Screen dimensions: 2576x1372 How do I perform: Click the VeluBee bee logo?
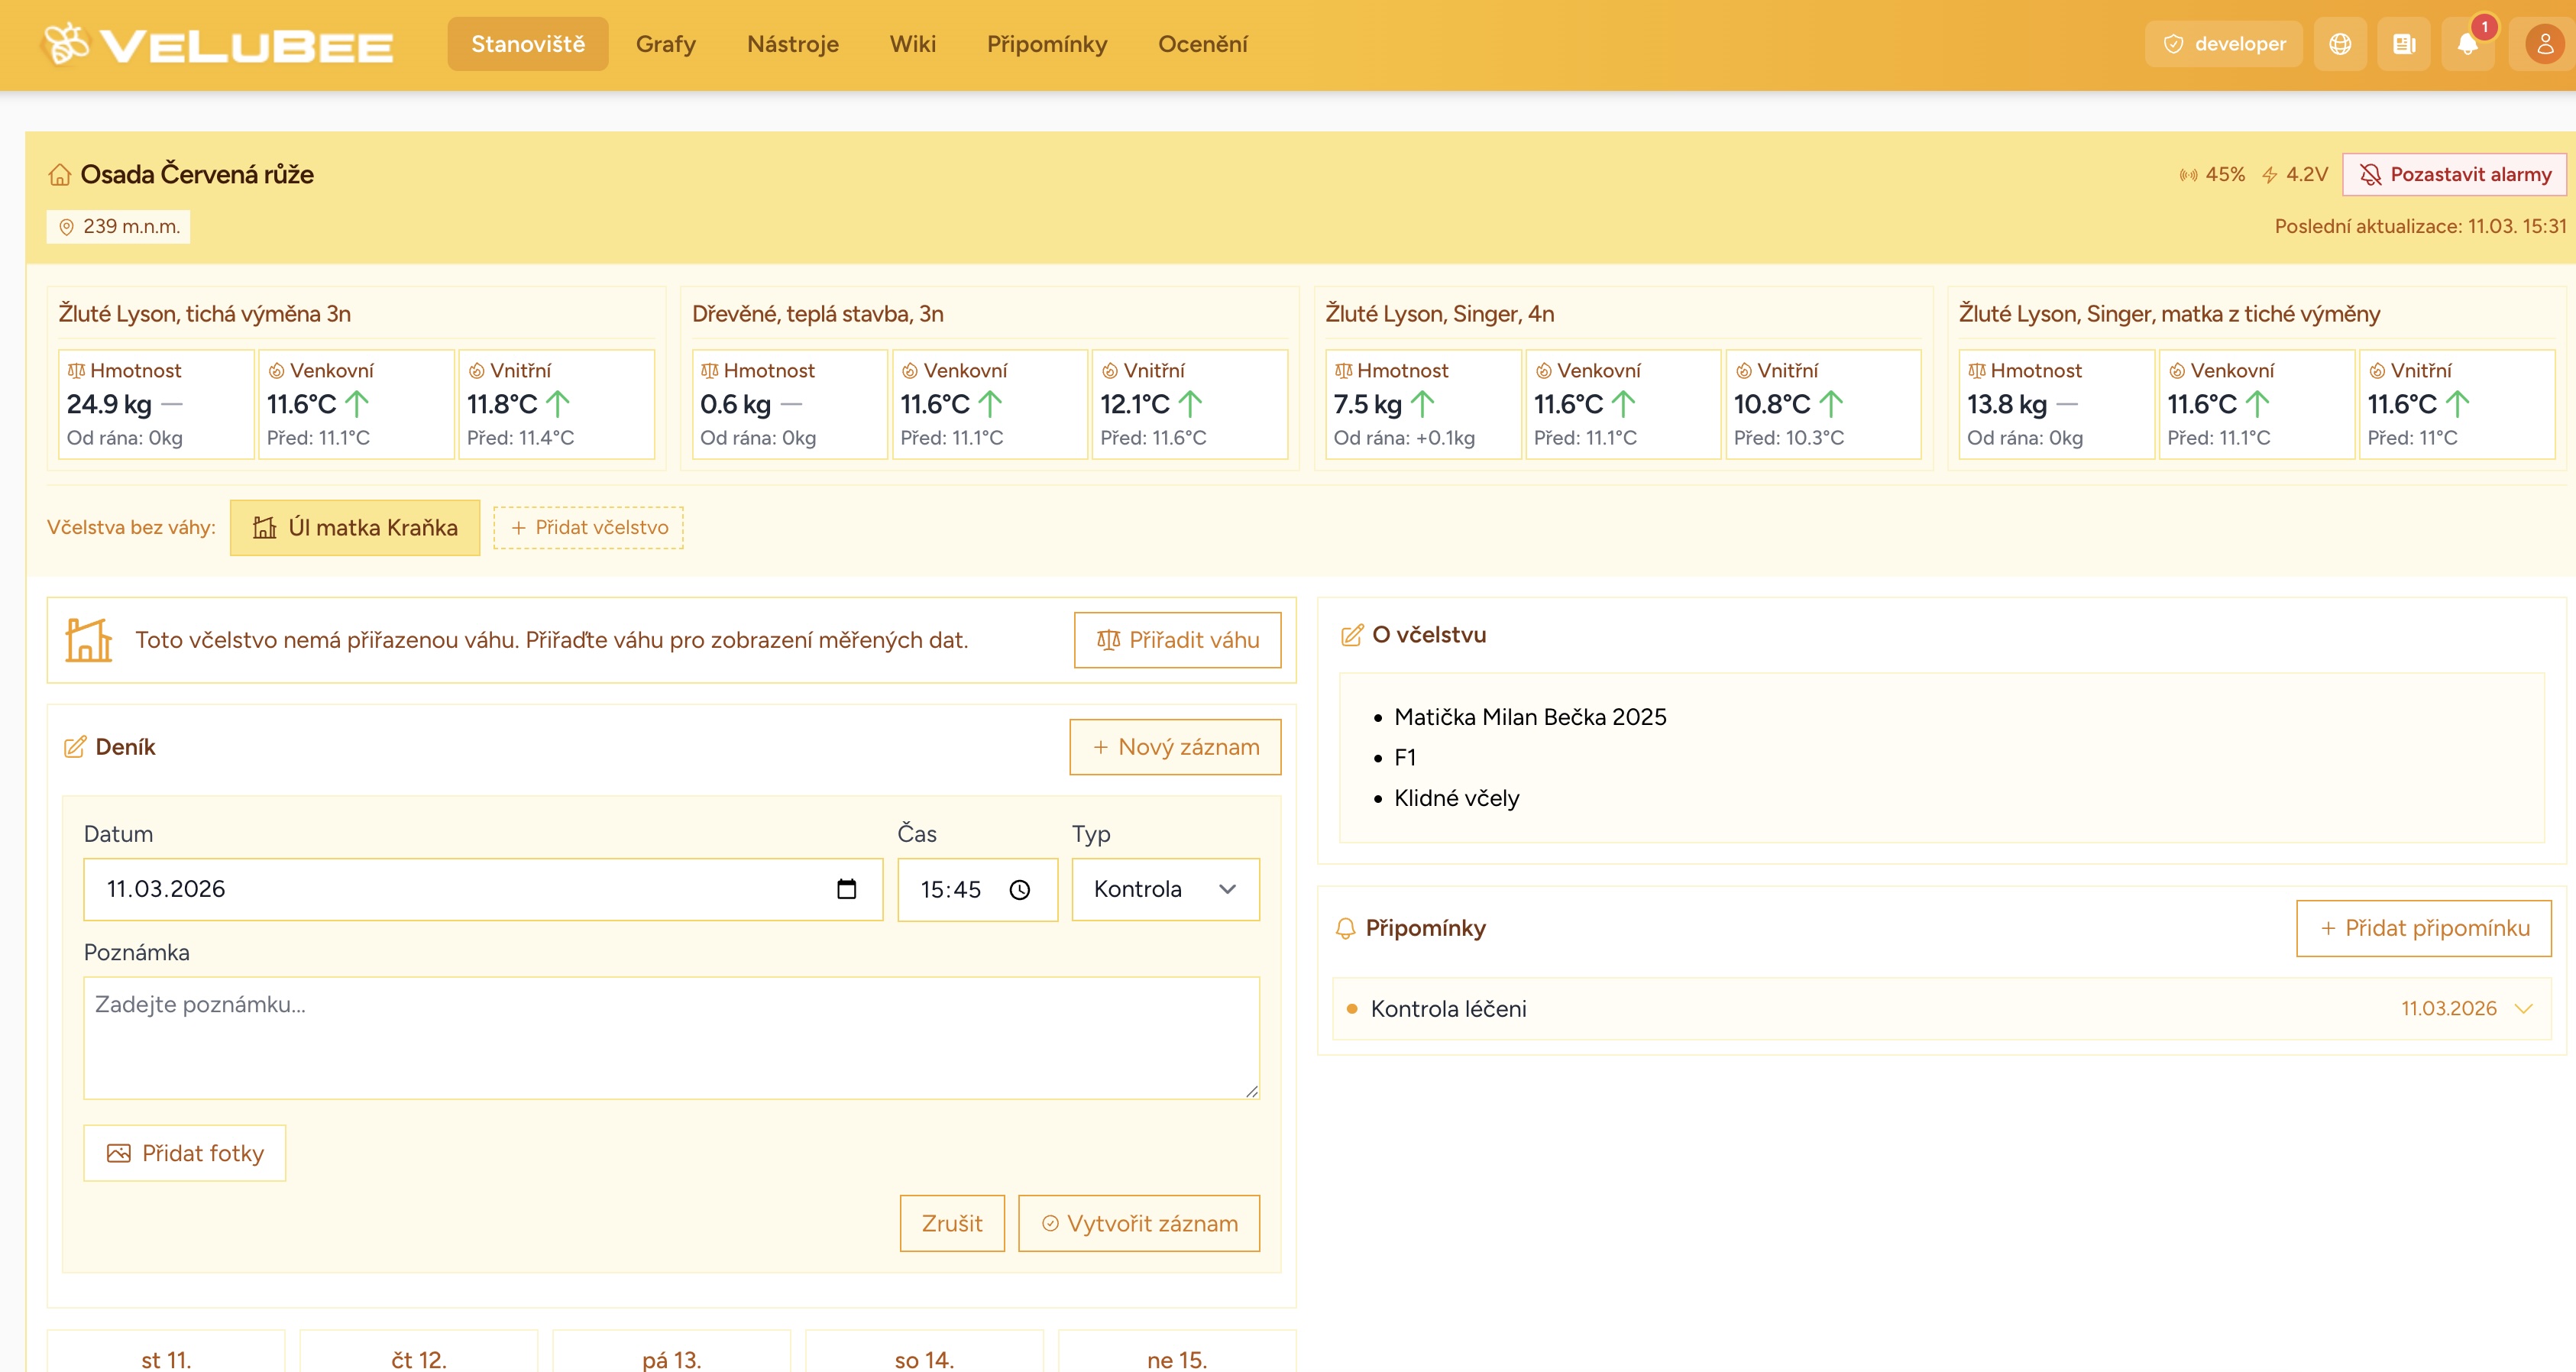coord(67,44)
